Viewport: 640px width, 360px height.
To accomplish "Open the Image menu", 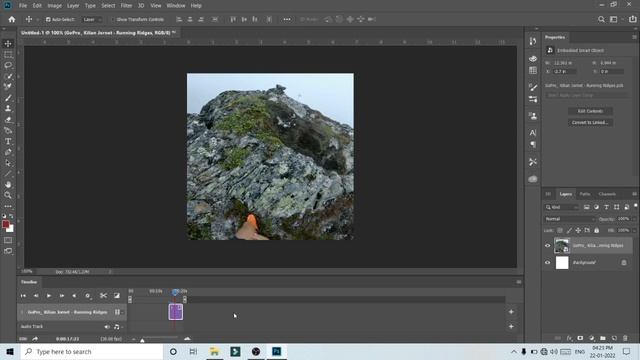I will pos(54,6).
